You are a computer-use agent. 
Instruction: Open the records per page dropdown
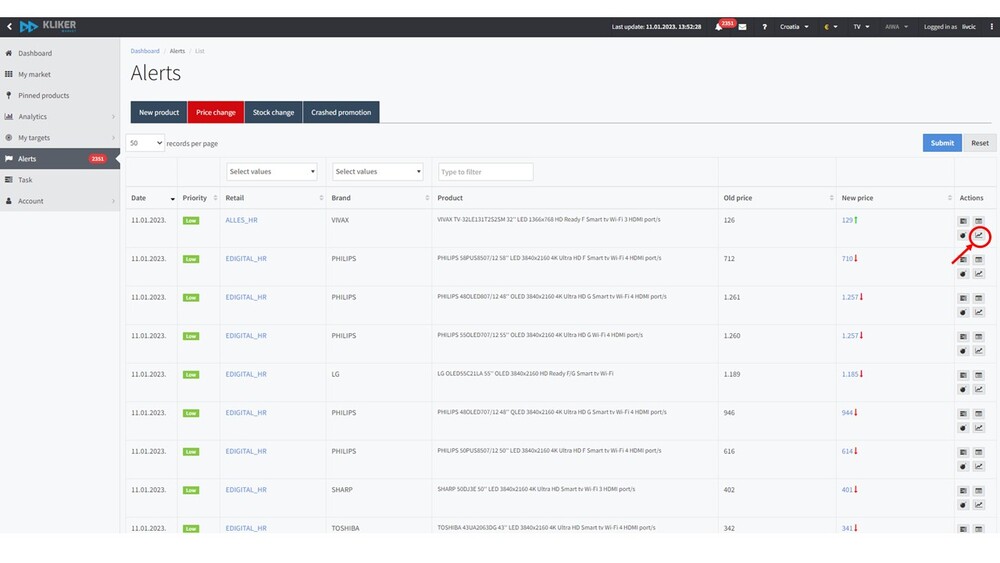coord(145,143)
